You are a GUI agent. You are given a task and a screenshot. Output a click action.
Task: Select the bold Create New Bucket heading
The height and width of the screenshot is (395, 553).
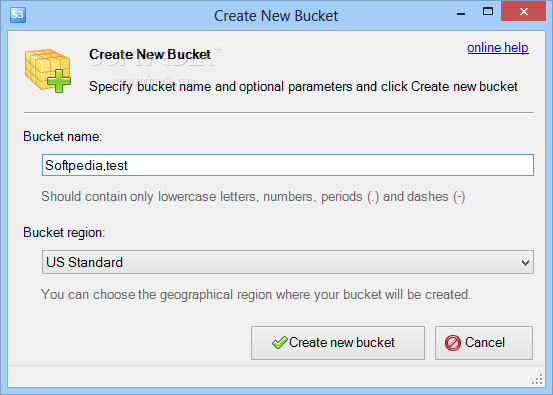tap(150, 54)
